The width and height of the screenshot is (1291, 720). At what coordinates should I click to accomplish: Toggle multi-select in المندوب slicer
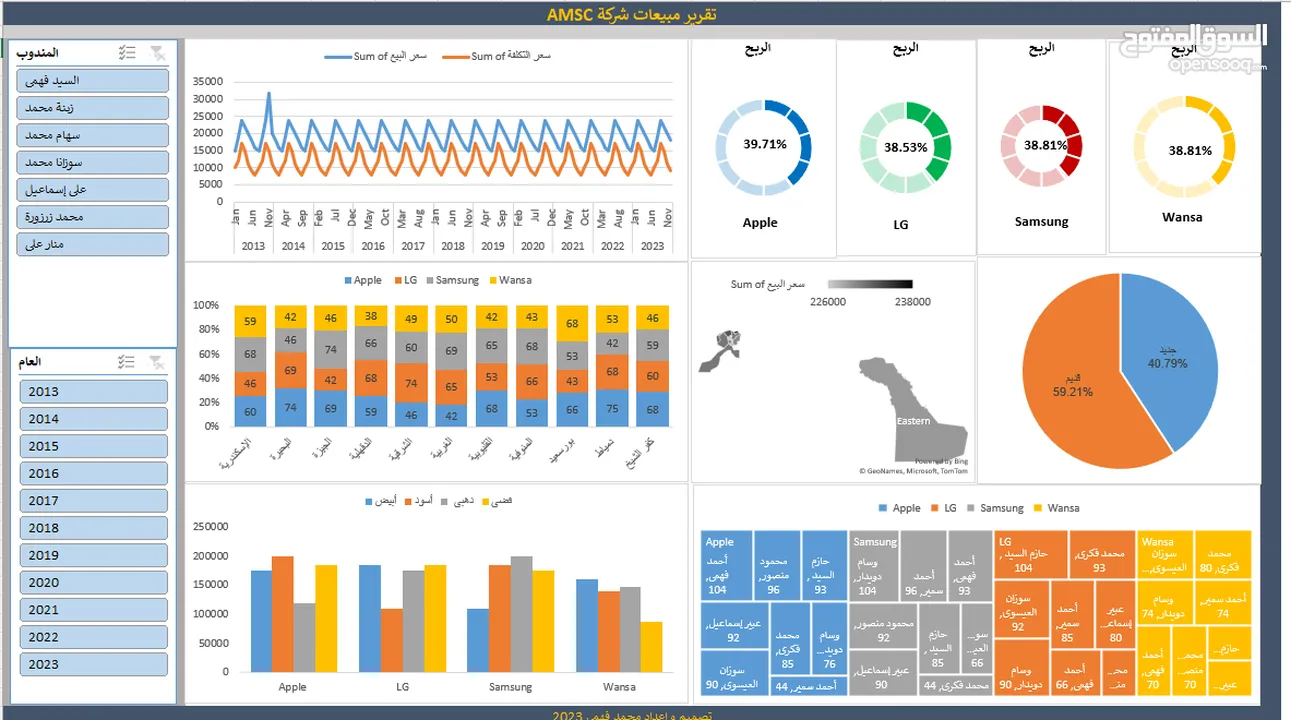pyautogui.click(x=127, y=52)
